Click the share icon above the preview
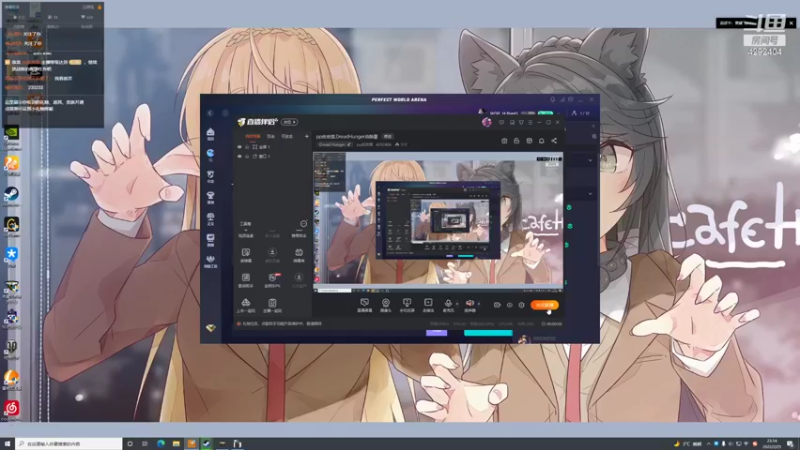Screen dimensions: 800x450 554,141
